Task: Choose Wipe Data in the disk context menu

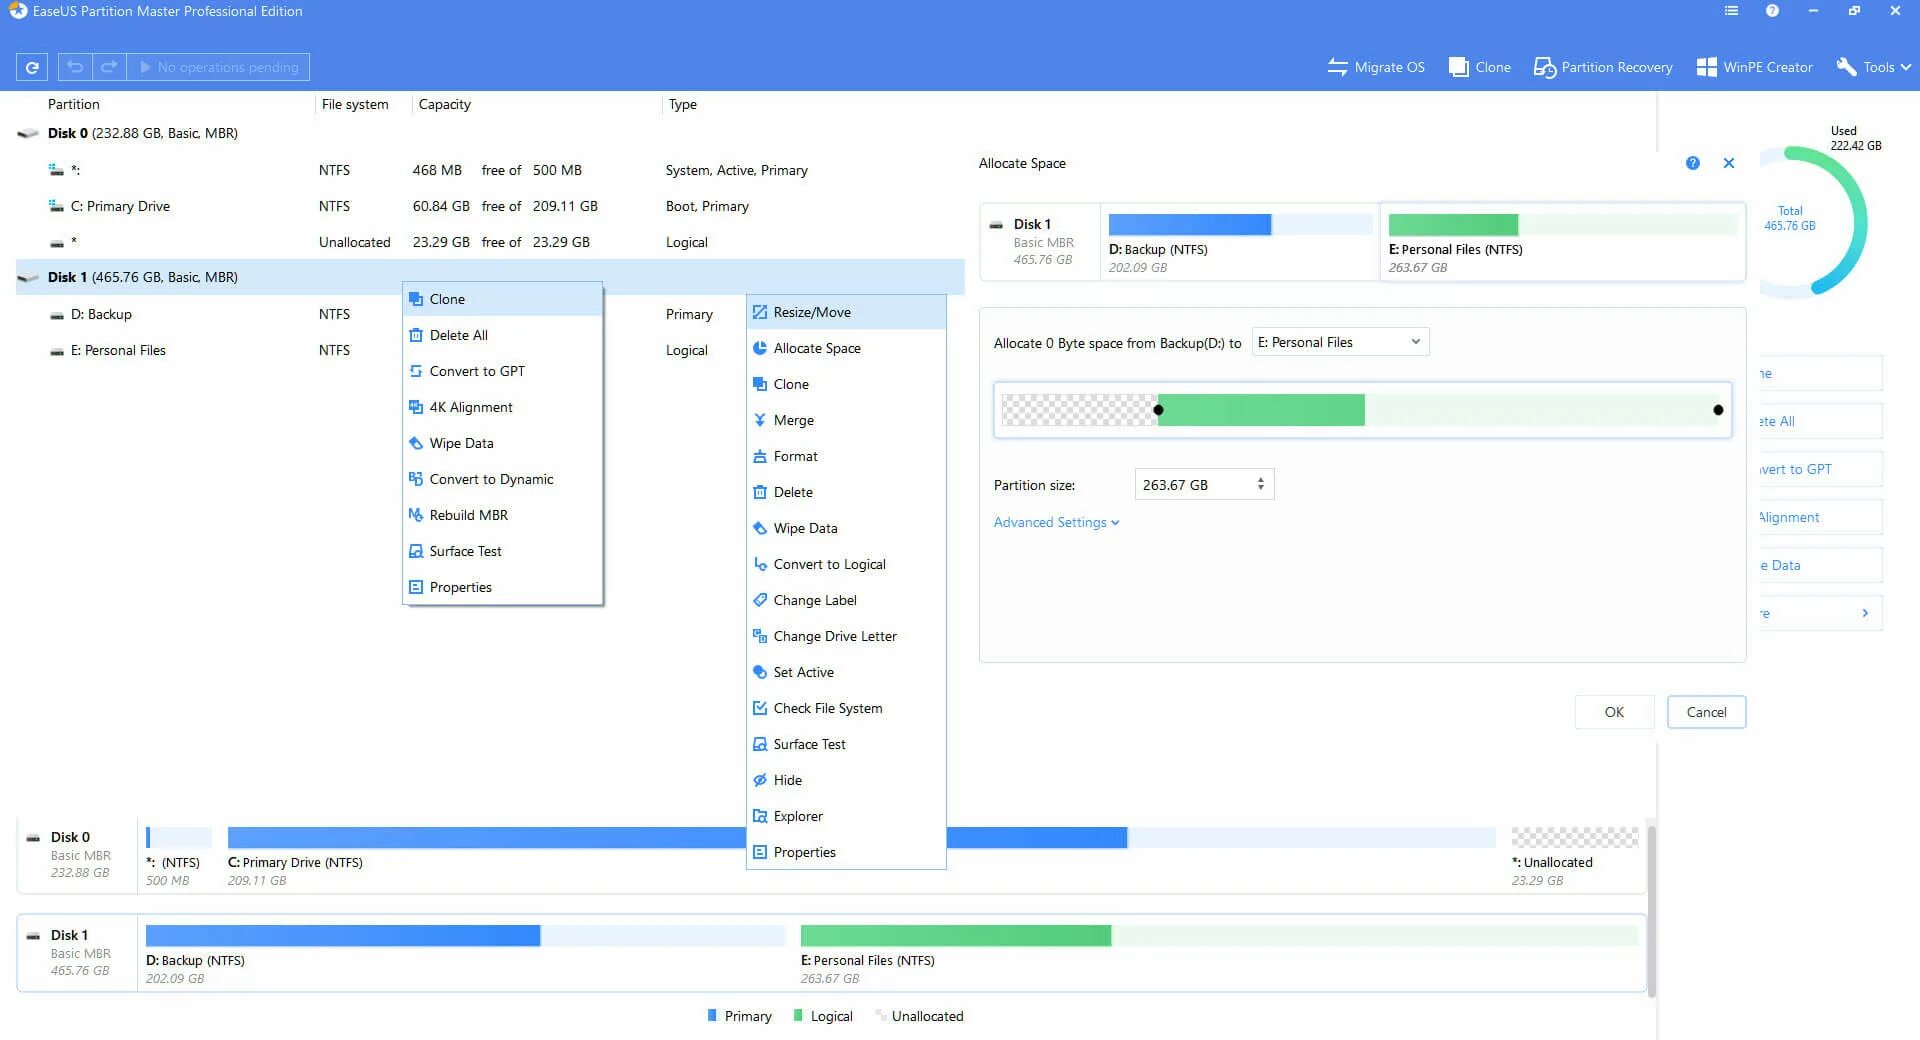Action: point(503,443)
